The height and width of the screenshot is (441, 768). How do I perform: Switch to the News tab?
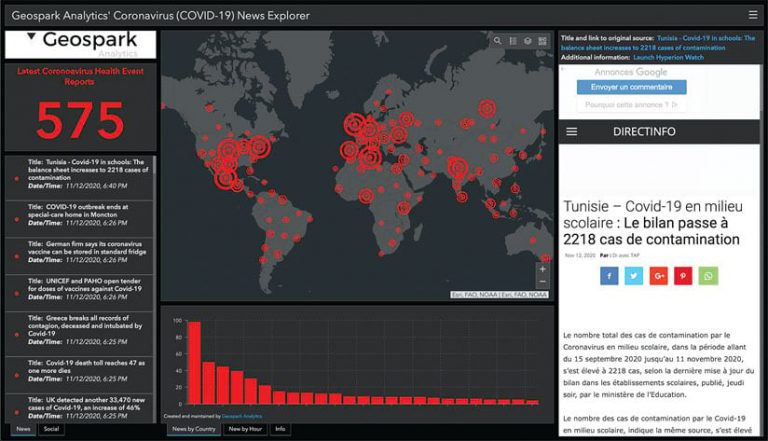point(23,429)
